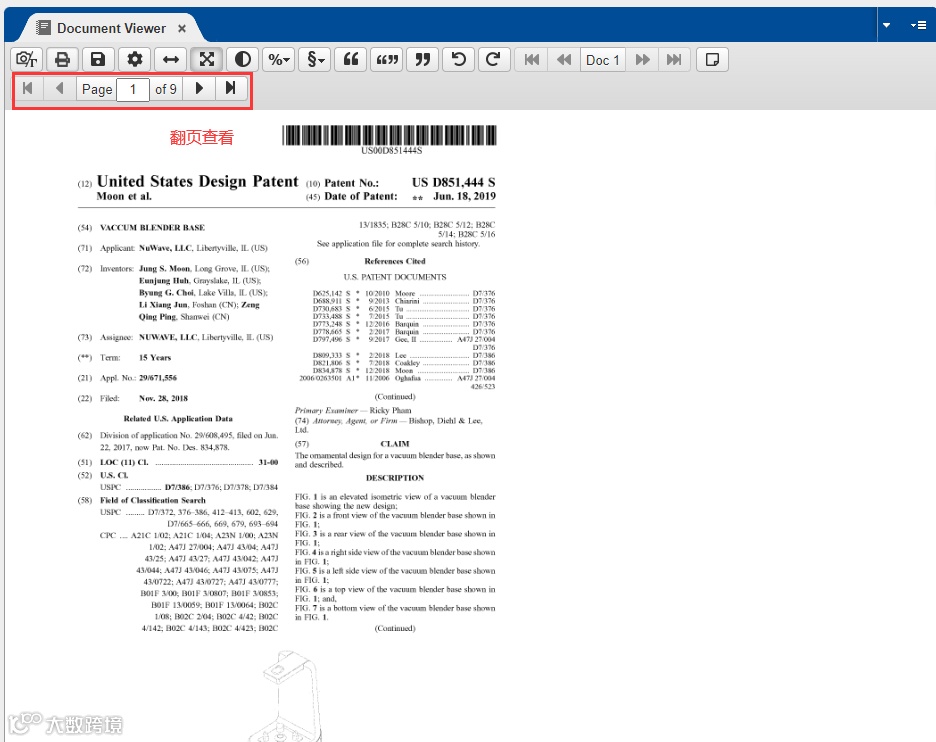Click the double quotation marks icon
936x742 pixels.
click(x=387, y=60)
